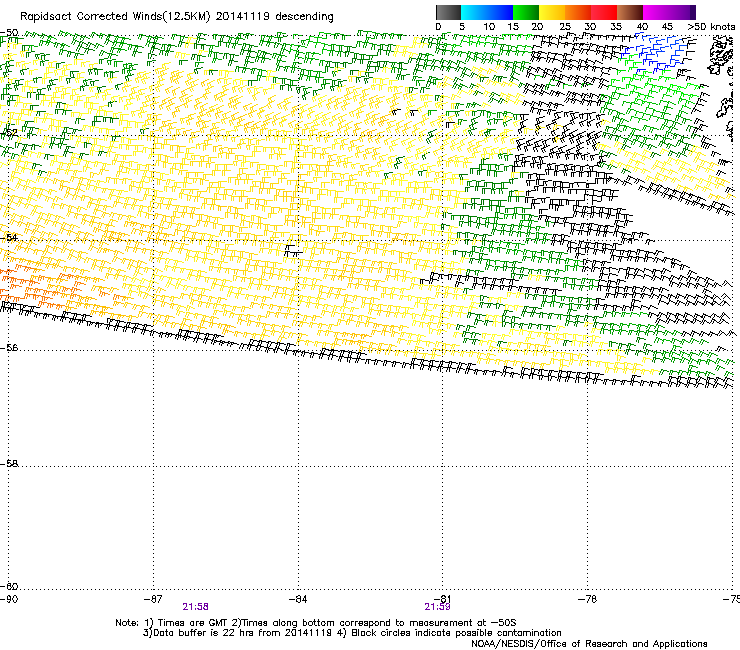Click the 'NOAA/NESDIS/Office of Research and Applications' credit
This screenshot has width=740, height=650.
coord(589,644)
